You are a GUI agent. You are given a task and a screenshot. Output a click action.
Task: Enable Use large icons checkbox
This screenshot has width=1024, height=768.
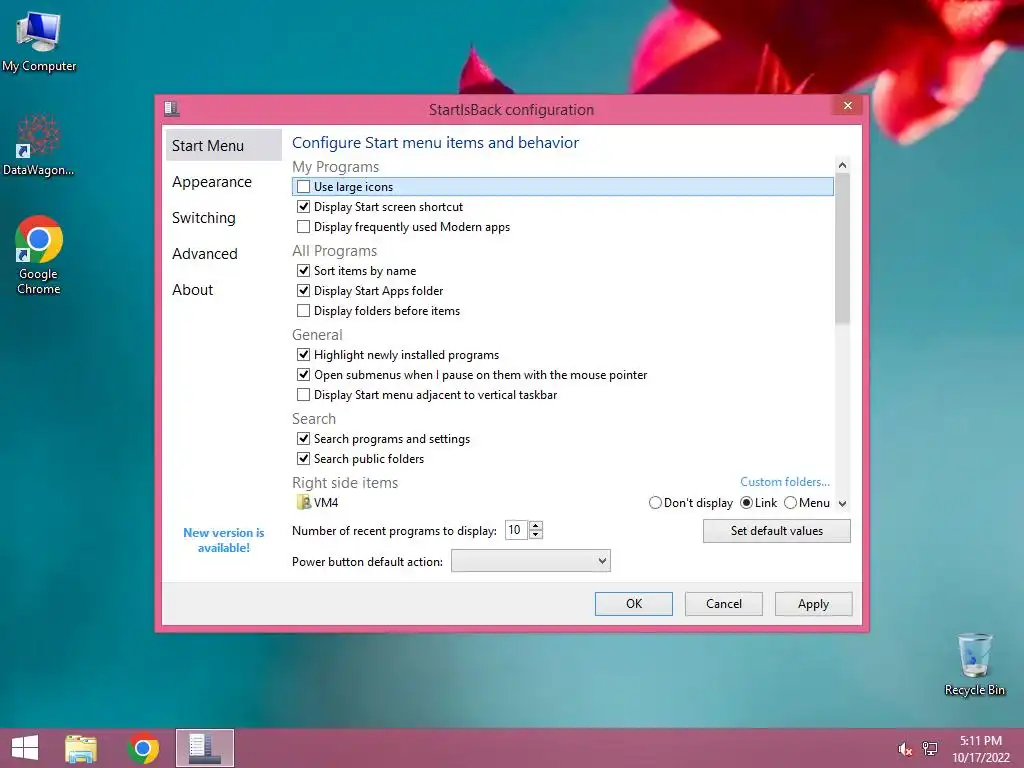[x=303, y=187]
